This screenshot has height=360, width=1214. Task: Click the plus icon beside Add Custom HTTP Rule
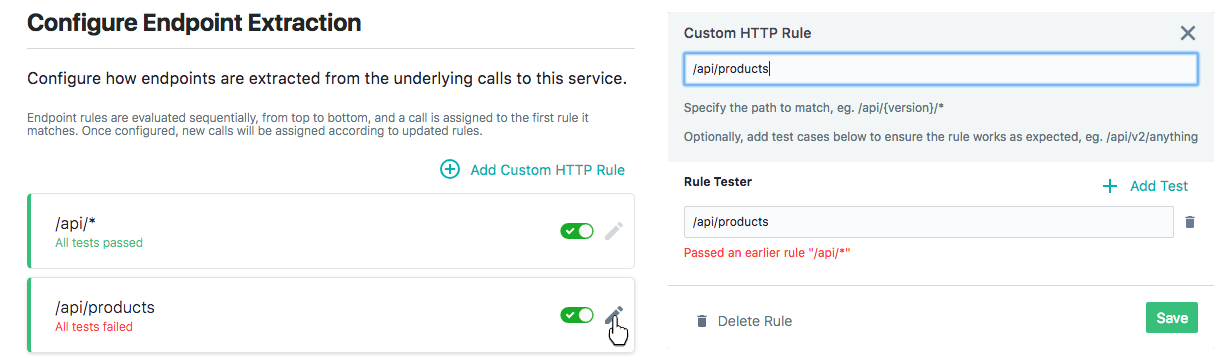pos(450,170)
